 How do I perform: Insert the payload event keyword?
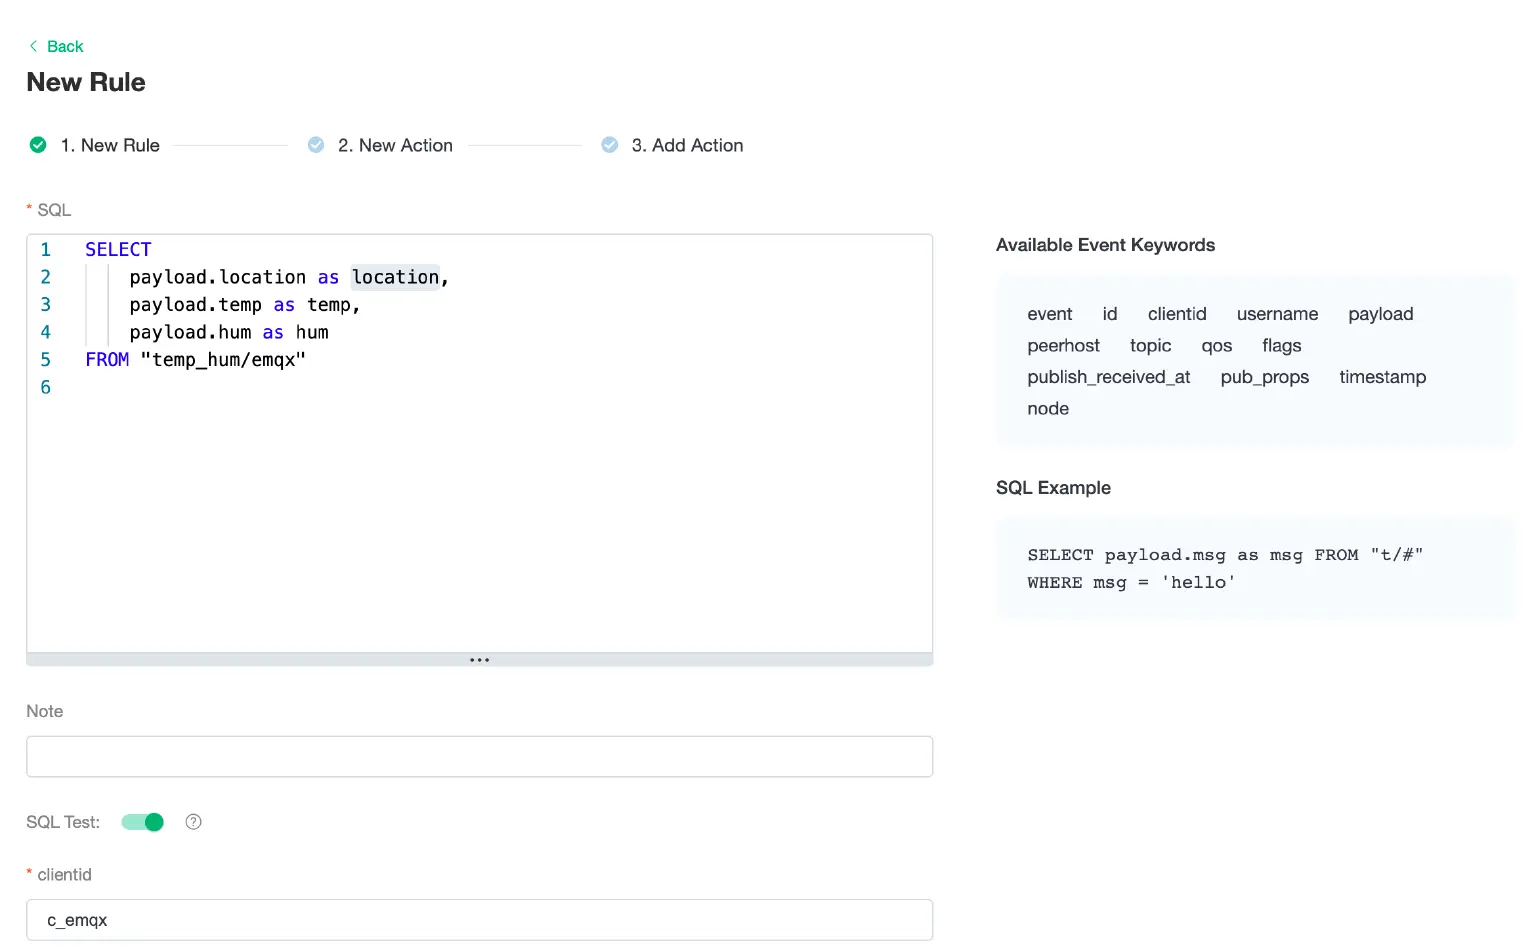click(1380, 314)
